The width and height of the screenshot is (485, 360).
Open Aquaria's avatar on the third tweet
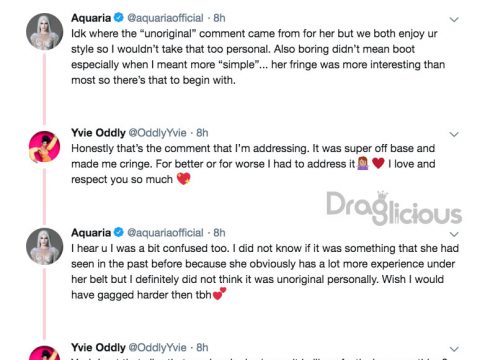[x=45, y=246]
